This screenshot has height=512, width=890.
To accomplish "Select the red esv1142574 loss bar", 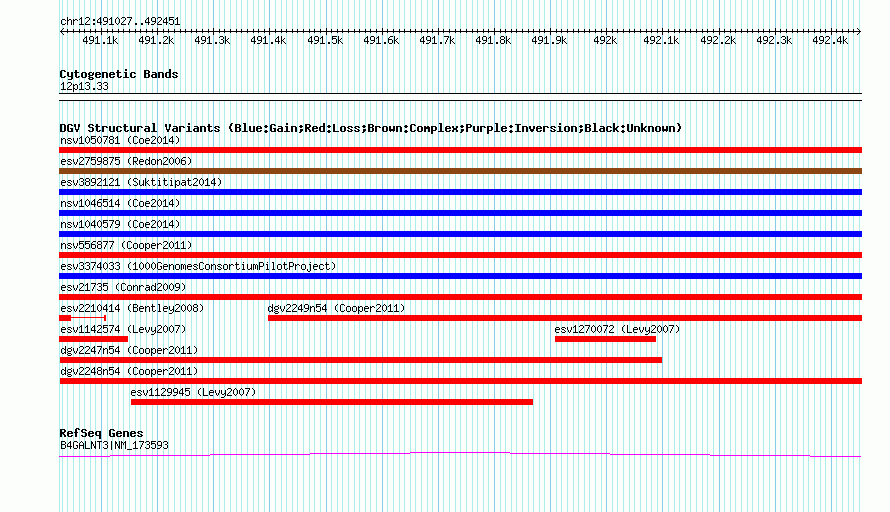I will [94, 339].
